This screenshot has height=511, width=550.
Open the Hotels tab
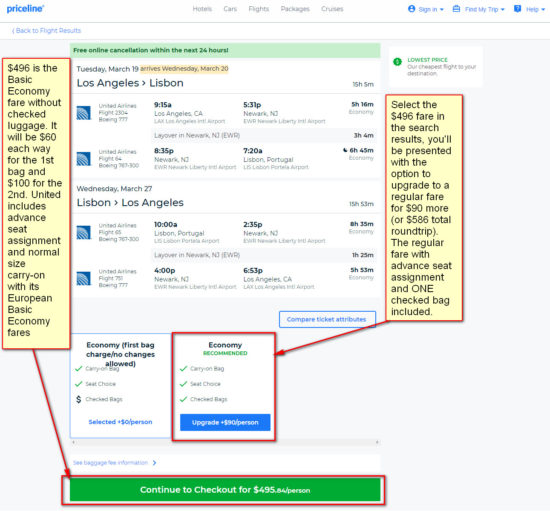pos(202,9)
